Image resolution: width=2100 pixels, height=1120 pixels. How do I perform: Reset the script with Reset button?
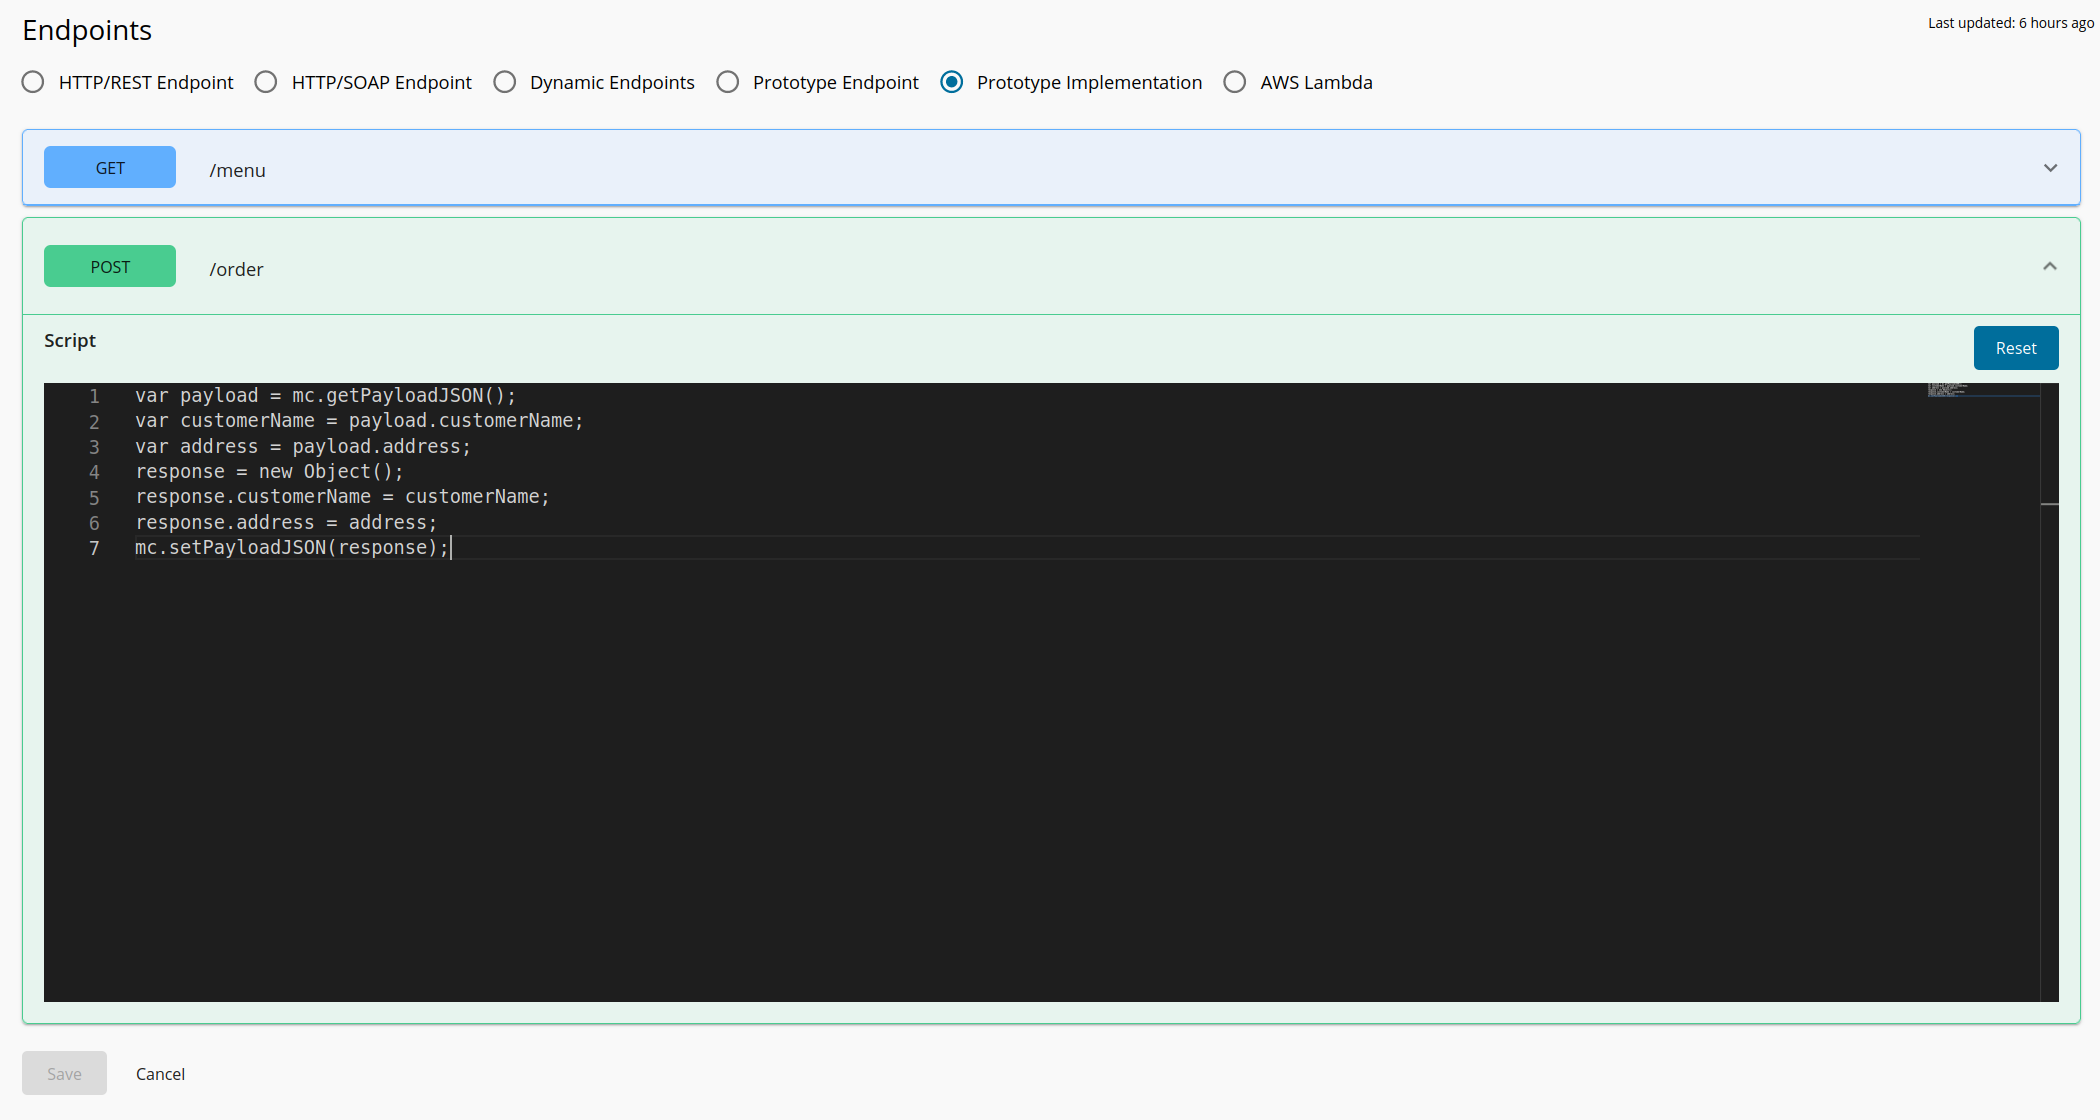tap(2016, 348)
